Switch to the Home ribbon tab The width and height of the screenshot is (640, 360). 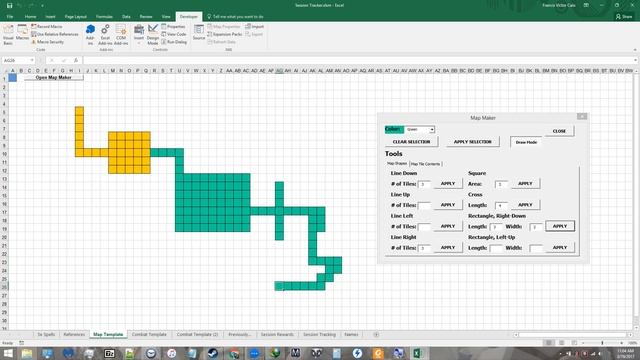(x=30, y=17)
